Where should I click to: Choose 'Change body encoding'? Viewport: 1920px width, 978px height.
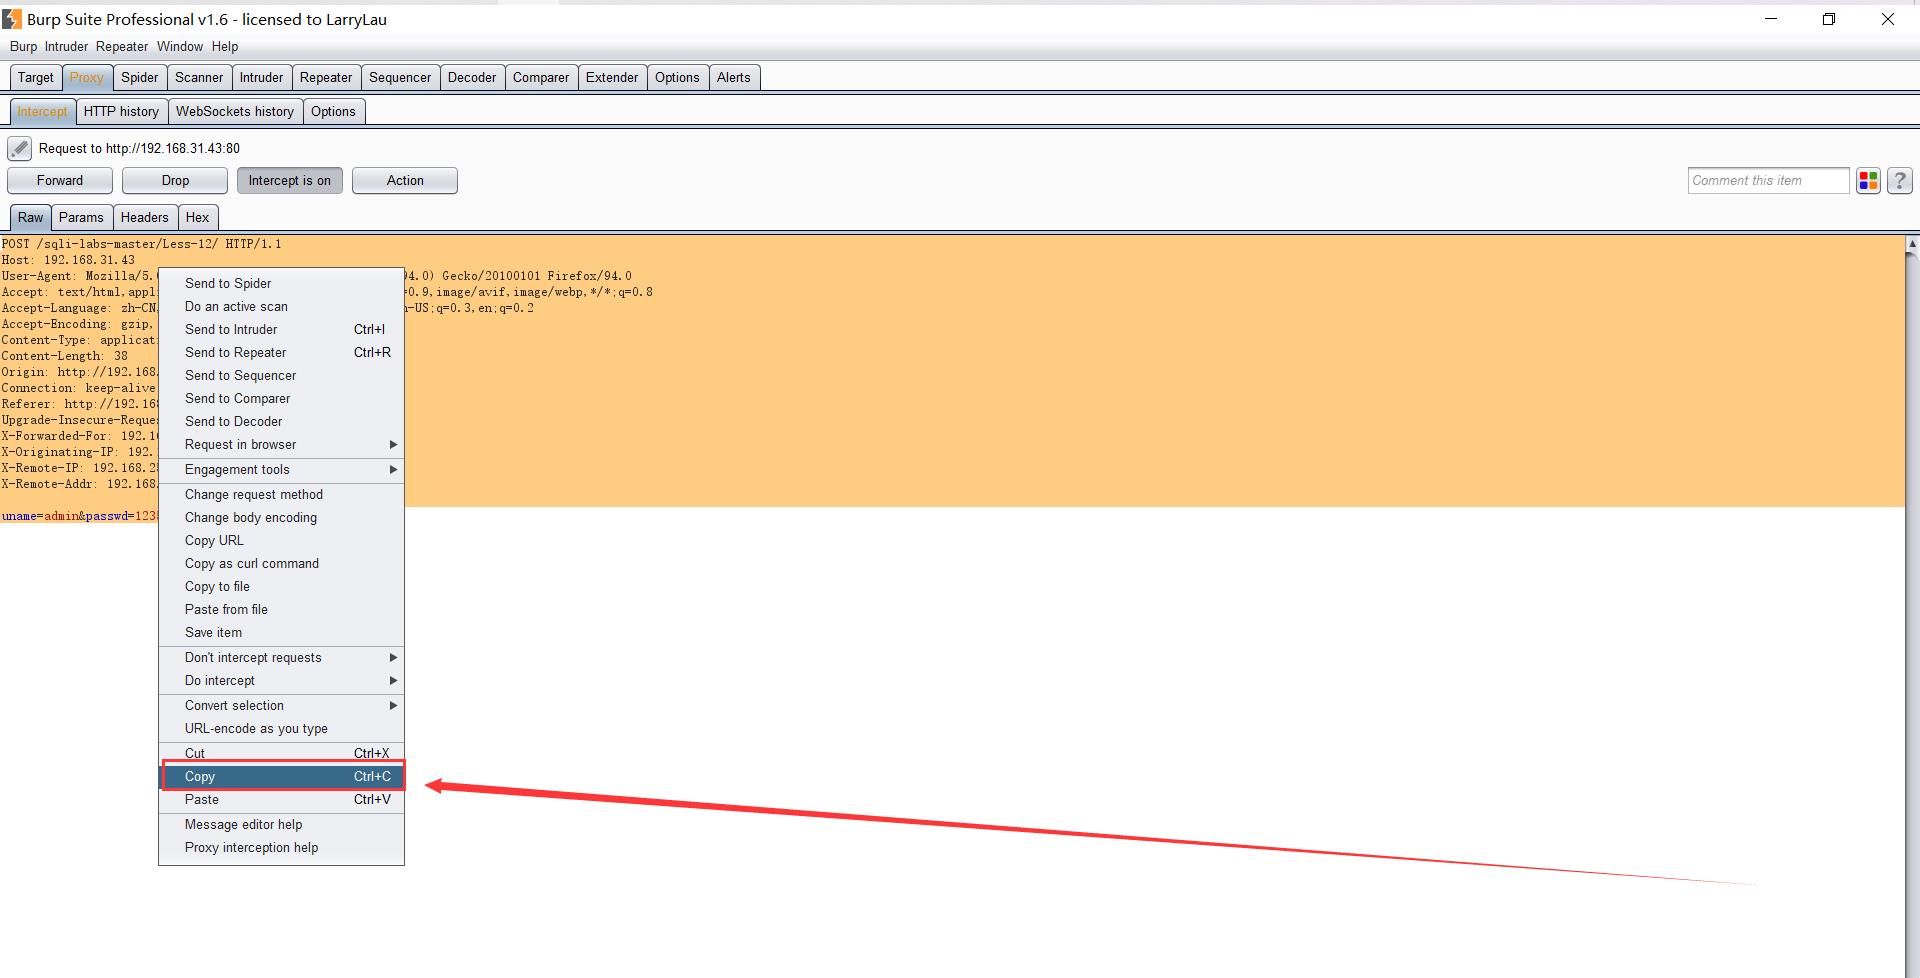(281, 518)
